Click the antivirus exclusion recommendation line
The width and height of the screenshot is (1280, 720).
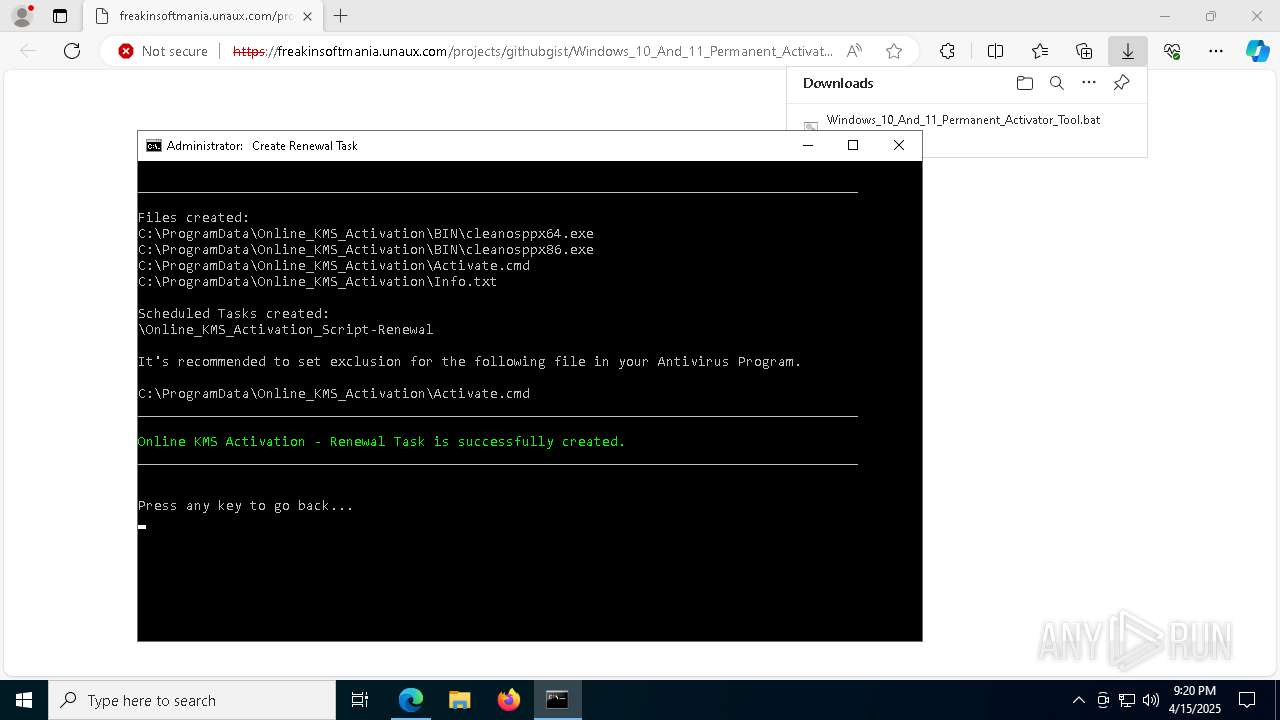click(x=470, y=362)
